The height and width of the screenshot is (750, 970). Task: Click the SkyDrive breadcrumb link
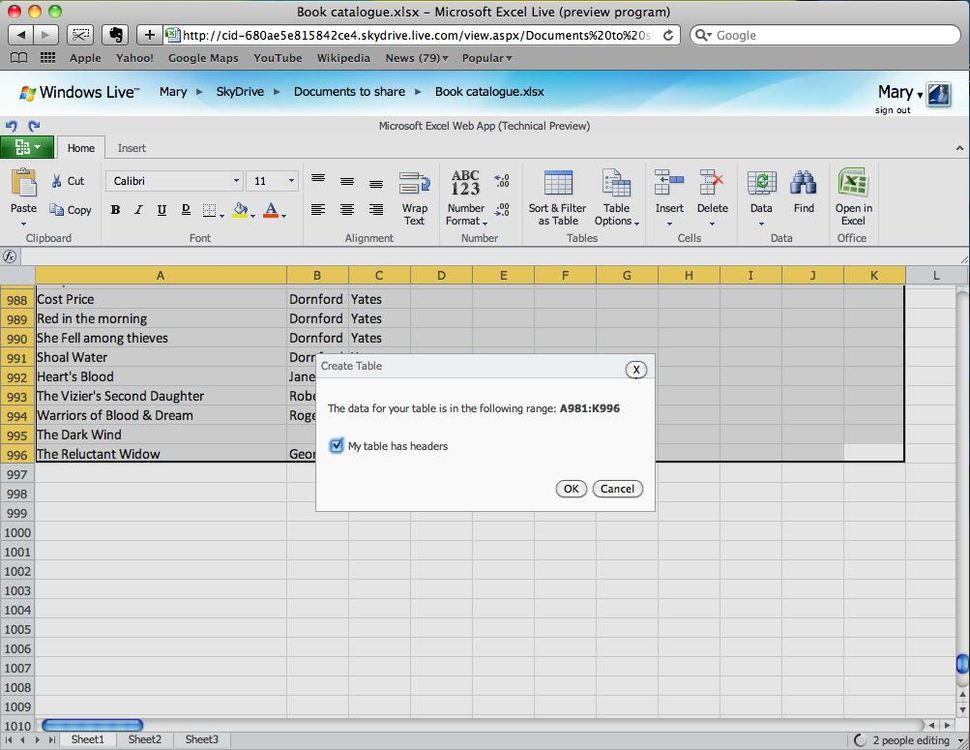tap(240, 91)
